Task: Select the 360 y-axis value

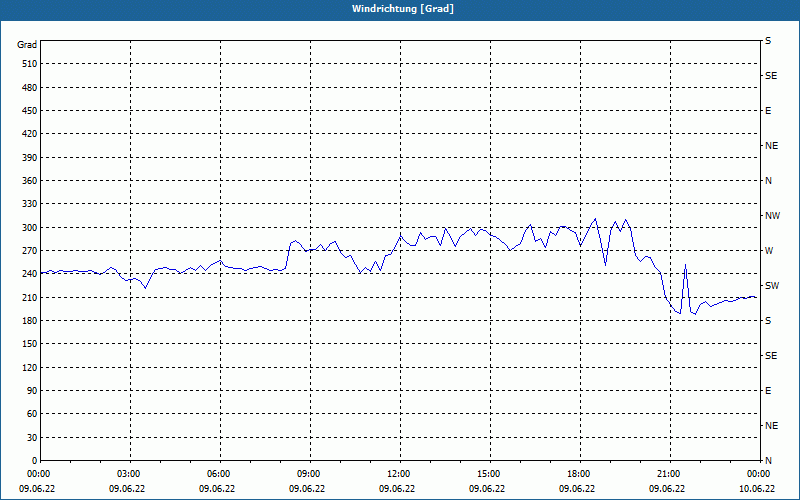Action: coord(30,181)
